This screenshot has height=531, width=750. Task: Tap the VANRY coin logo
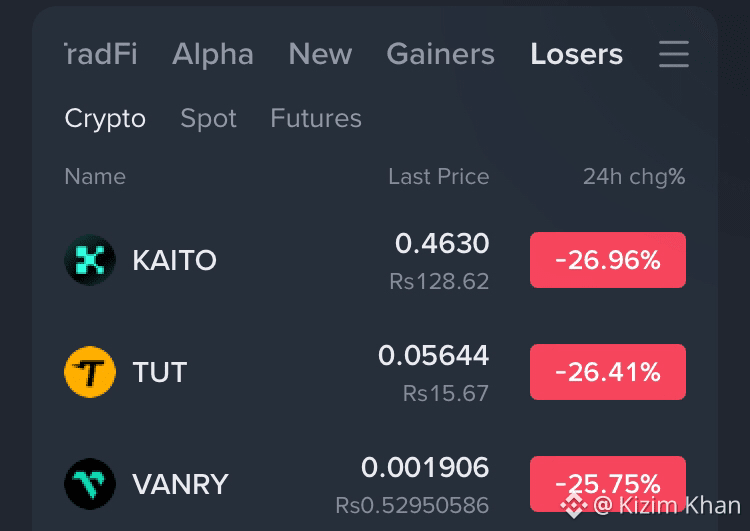click(x=90, y=484)
